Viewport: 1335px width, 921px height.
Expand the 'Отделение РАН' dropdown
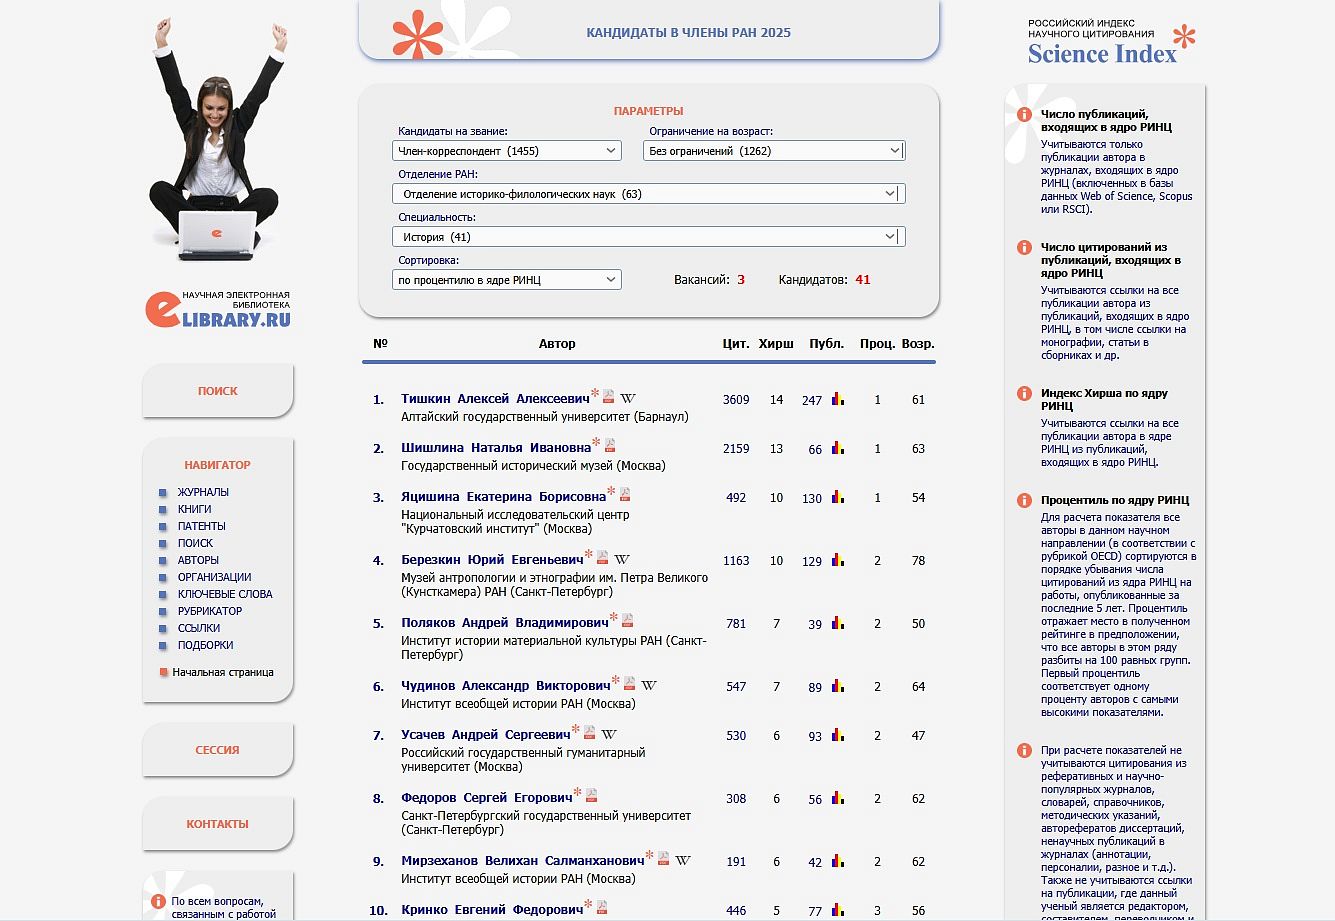click(648, 194)
